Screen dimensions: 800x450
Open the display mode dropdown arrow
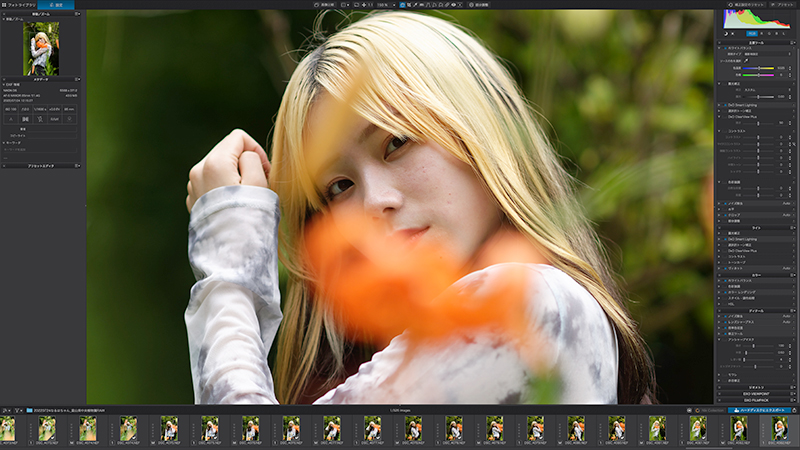(348, 5)
